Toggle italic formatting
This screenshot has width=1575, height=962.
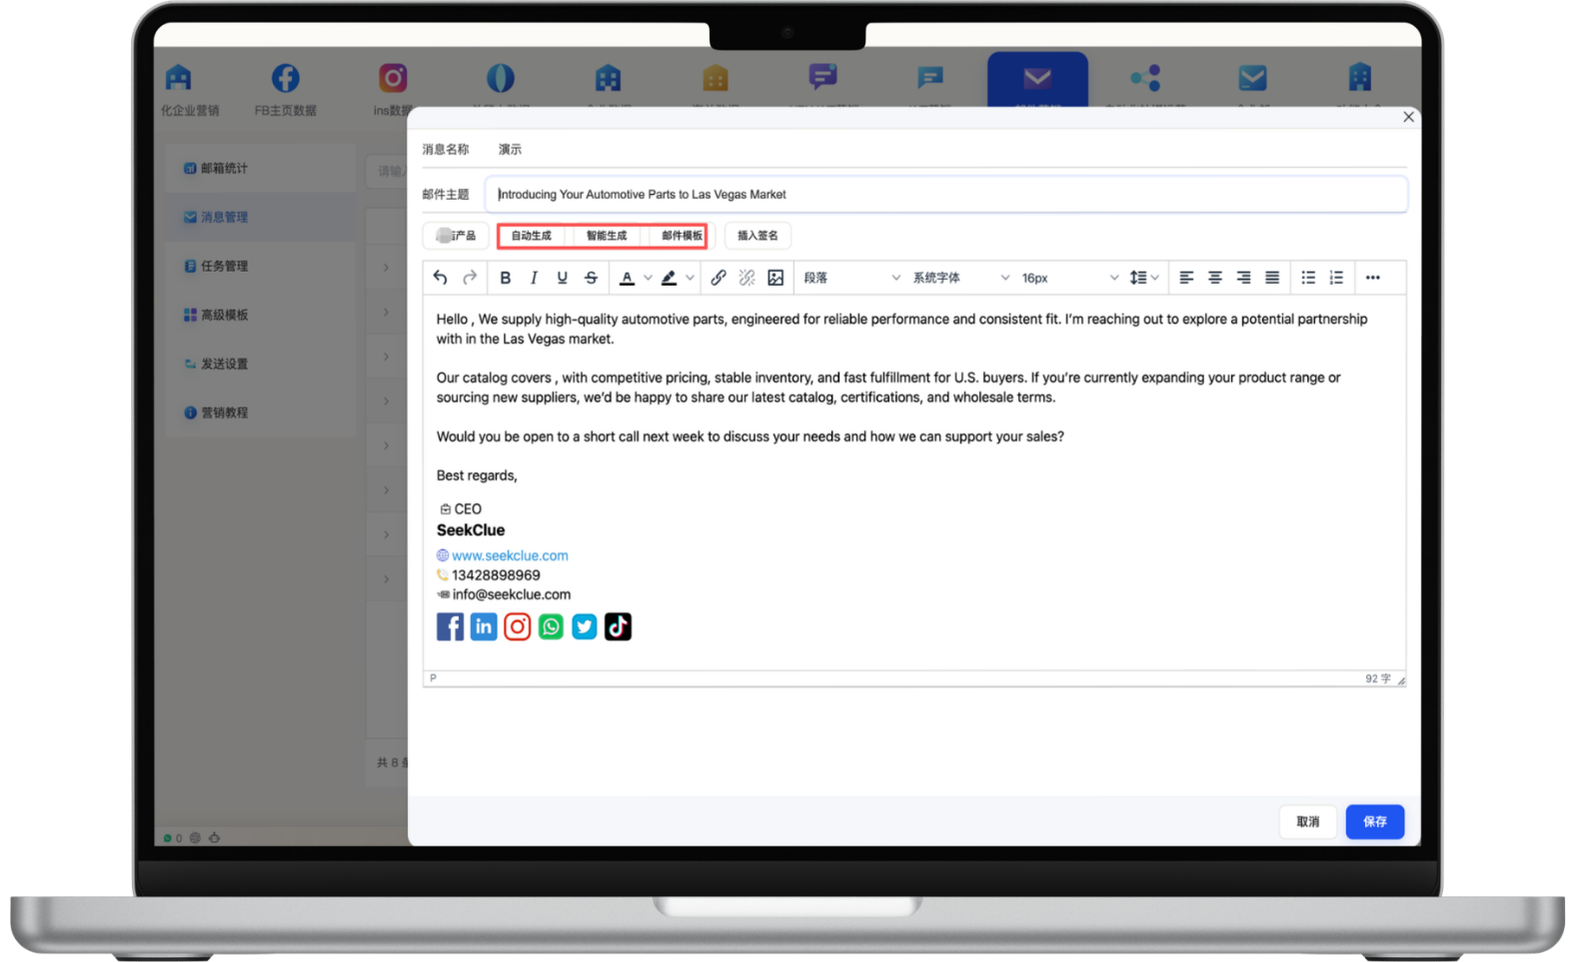click(x=534, y=278)
